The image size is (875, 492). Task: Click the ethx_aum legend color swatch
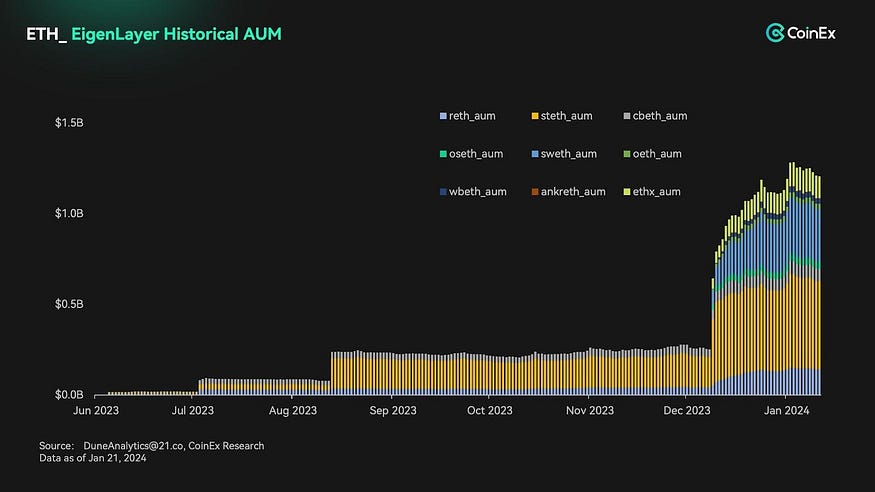point(627,192)
